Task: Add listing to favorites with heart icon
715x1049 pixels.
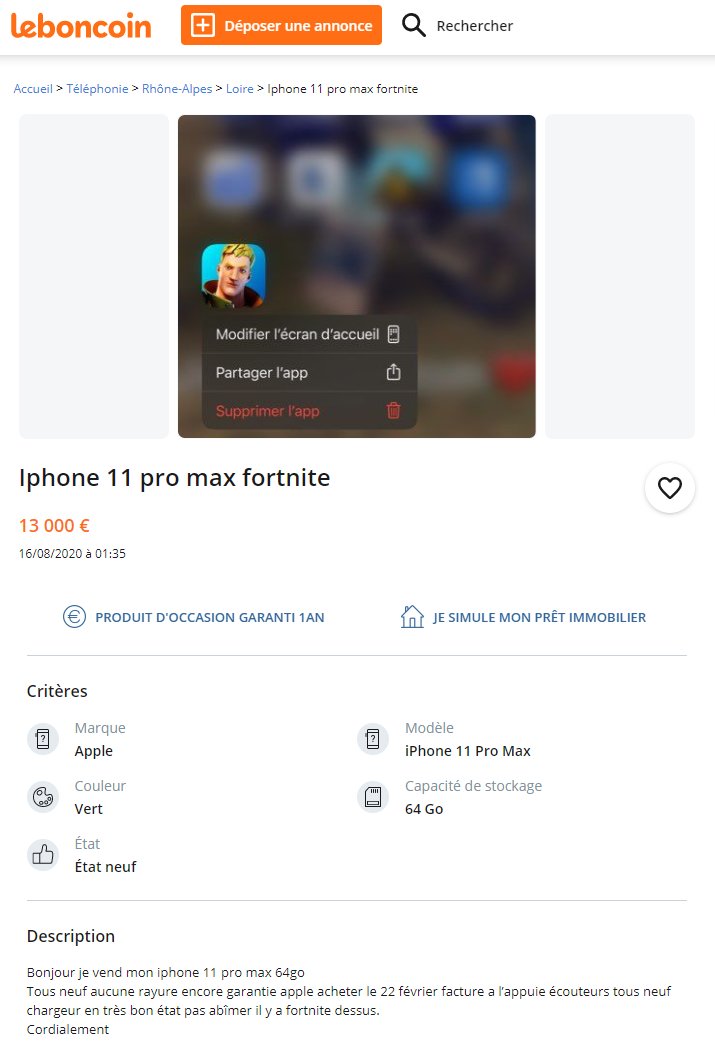Action: point(670,488)
